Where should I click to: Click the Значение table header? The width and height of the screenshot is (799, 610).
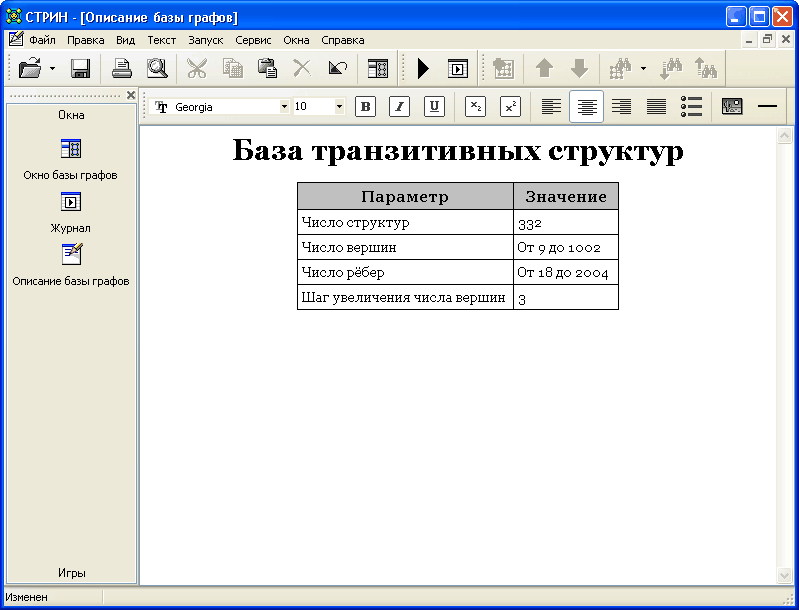[566, 196]
